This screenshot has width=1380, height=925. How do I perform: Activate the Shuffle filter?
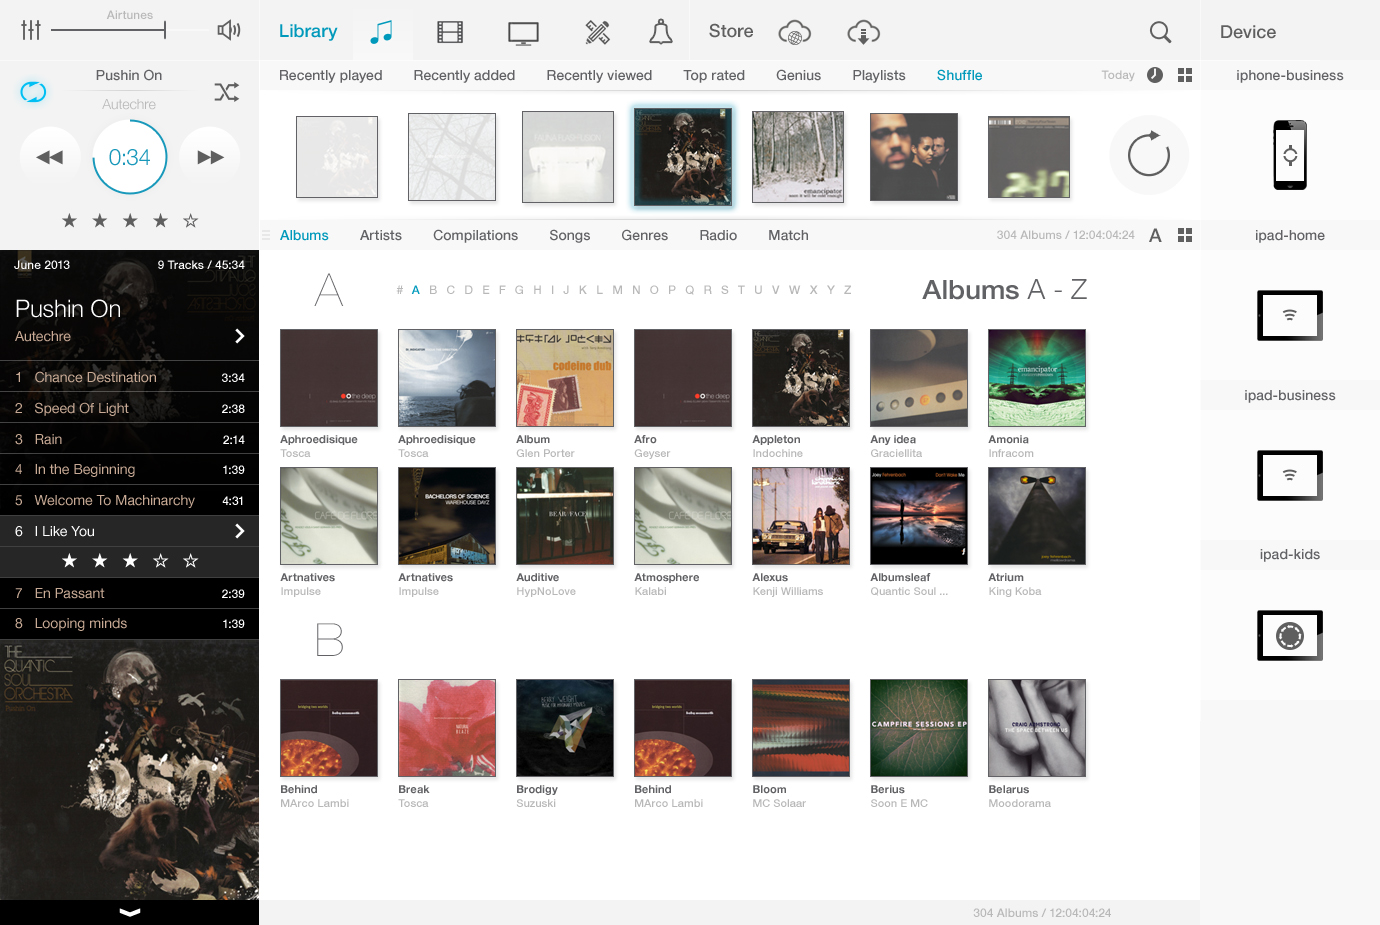click(960, 75)
